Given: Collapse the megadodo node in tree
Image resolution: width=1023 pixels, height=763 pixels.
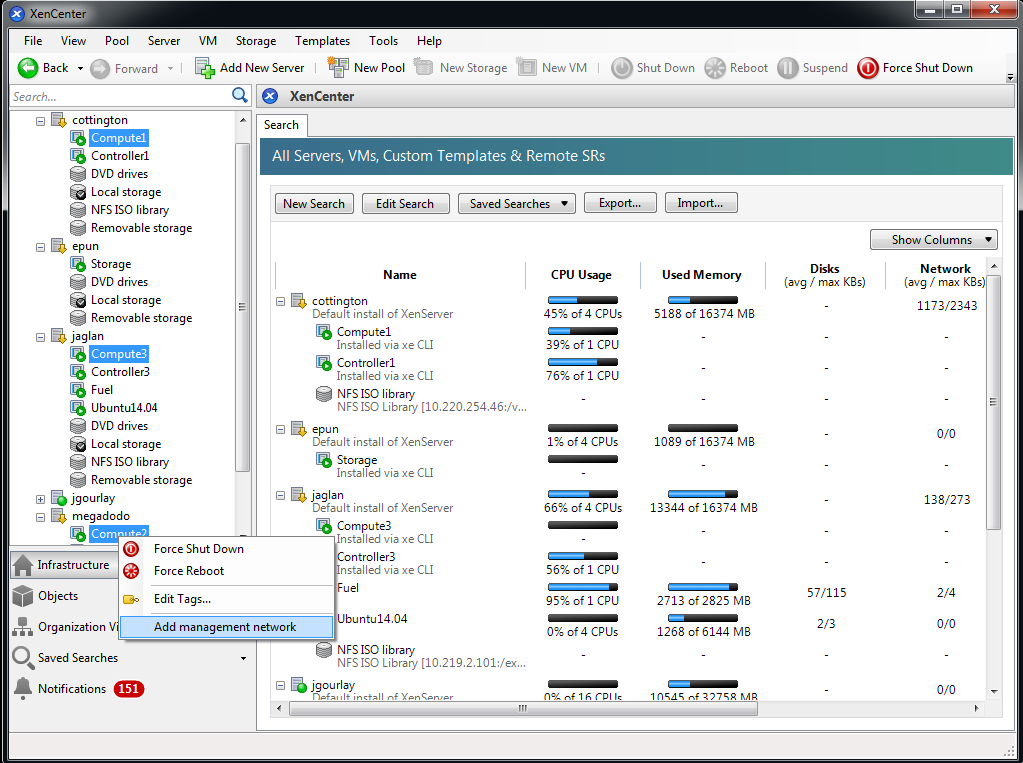Looking at the screenshot, I should pos(40,517).
